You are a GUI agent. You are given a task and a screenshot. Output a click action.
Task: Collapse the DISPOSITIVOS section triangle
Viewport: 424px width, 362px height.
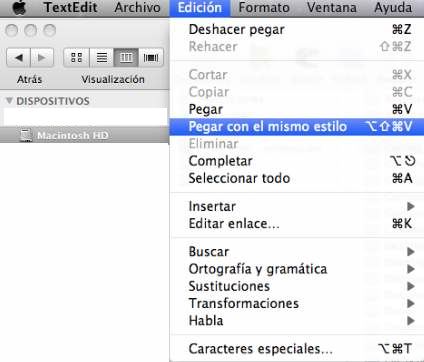click(x=9, y=100)
